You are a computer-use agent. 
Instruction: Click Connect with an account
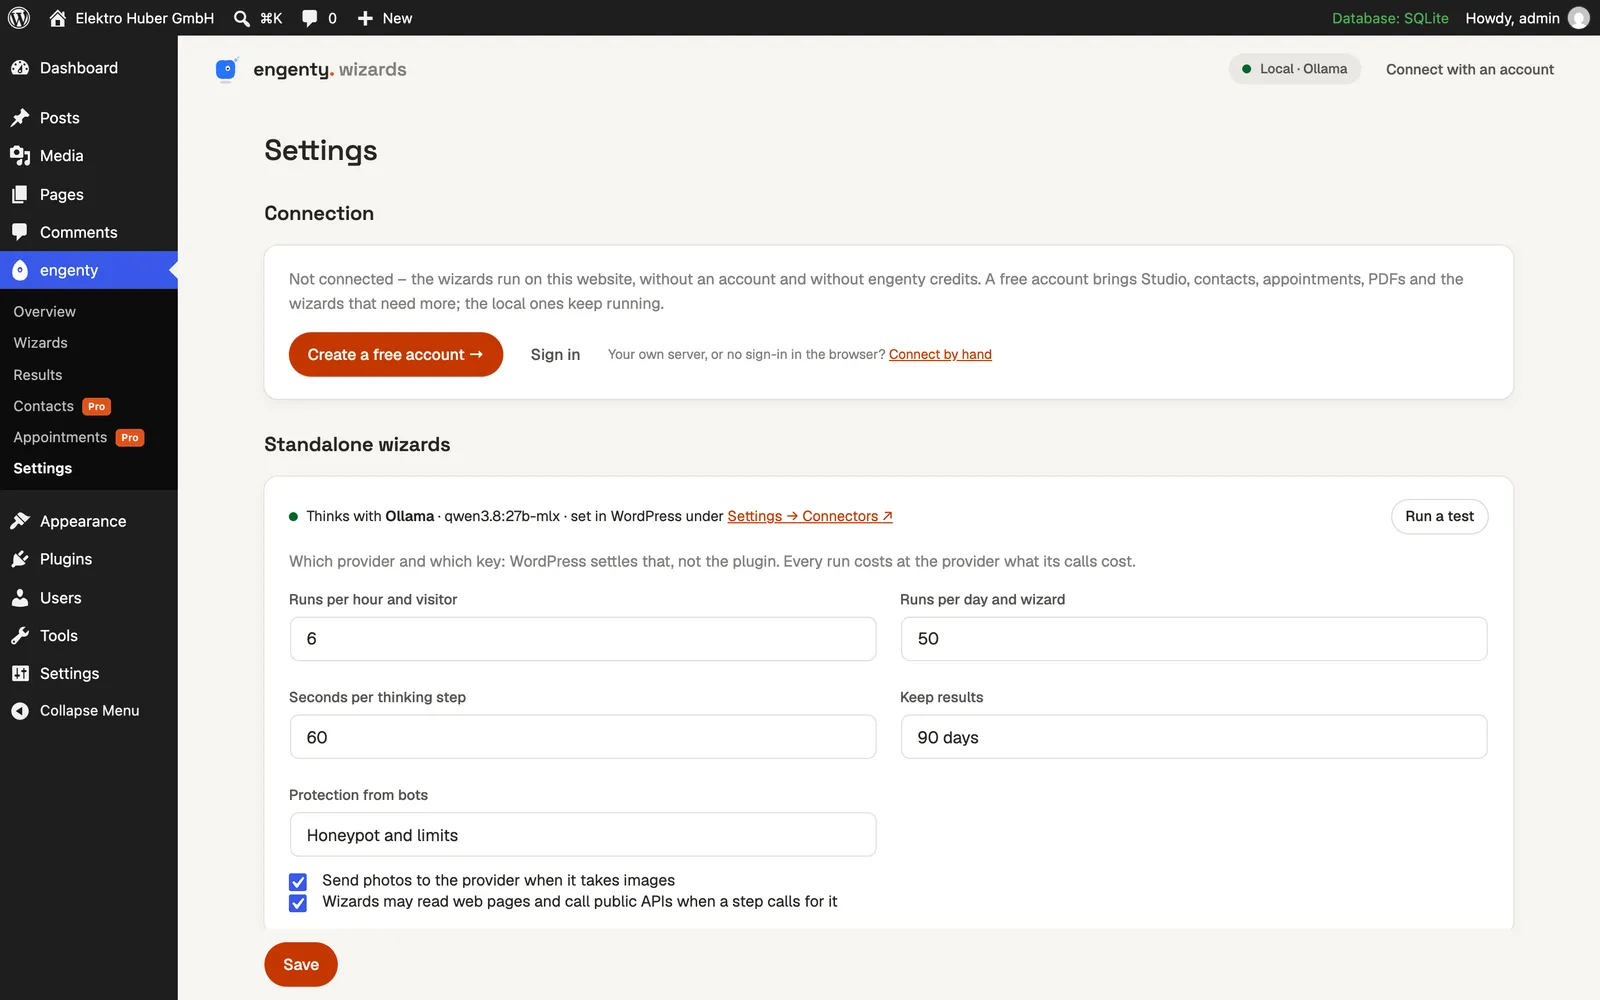tap(1470, 69)
